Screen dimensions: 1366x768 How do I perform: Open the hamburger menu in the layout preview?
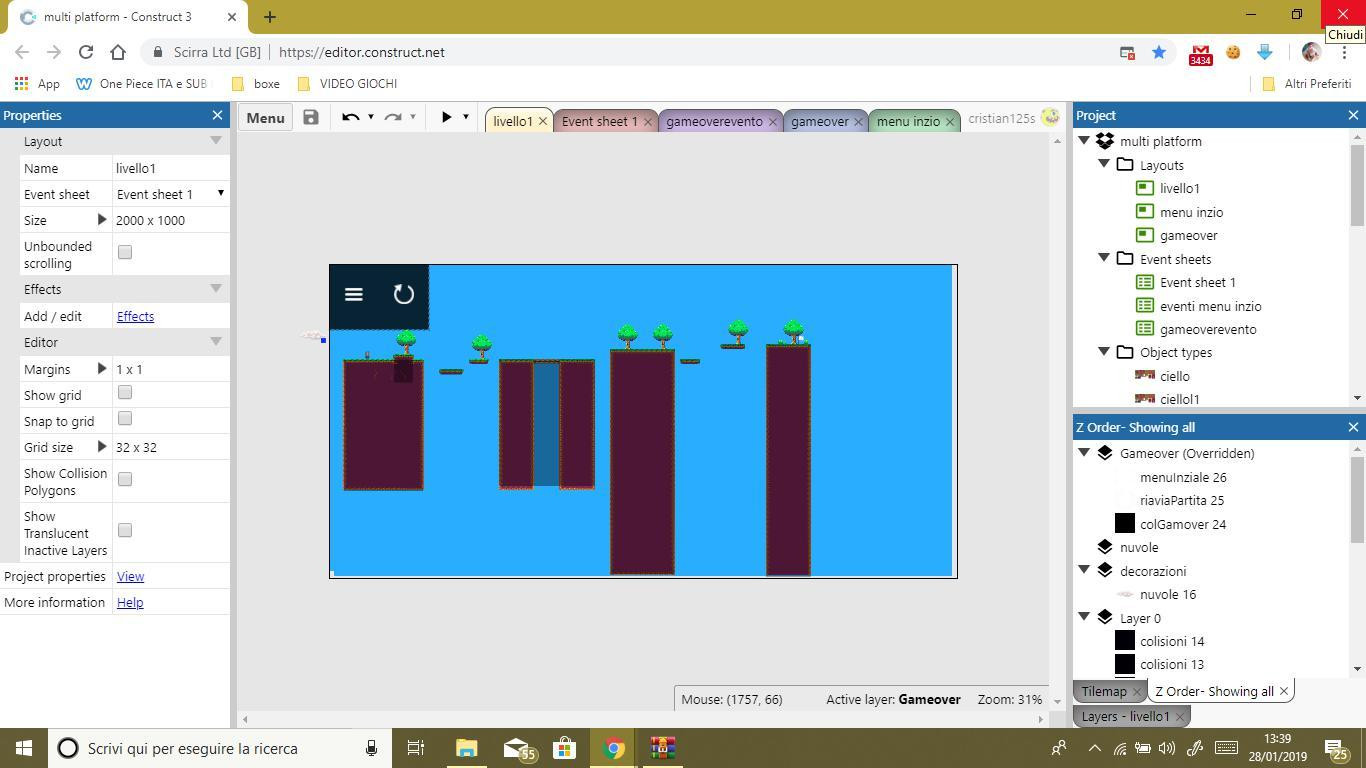353,294
